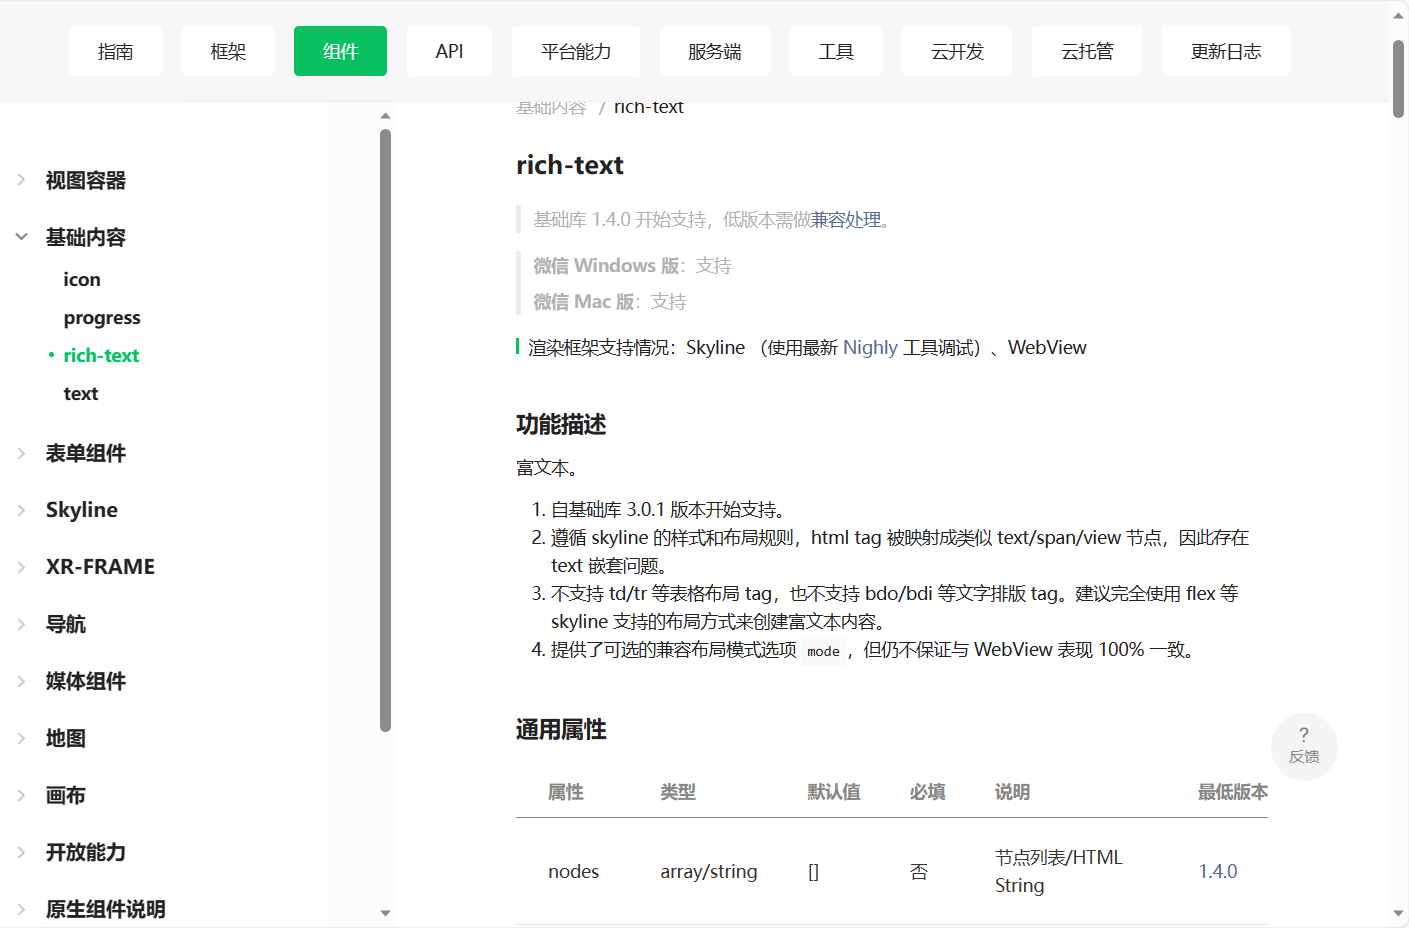
Task: Click the 通用属性 section heading
Action: [561, 730]
